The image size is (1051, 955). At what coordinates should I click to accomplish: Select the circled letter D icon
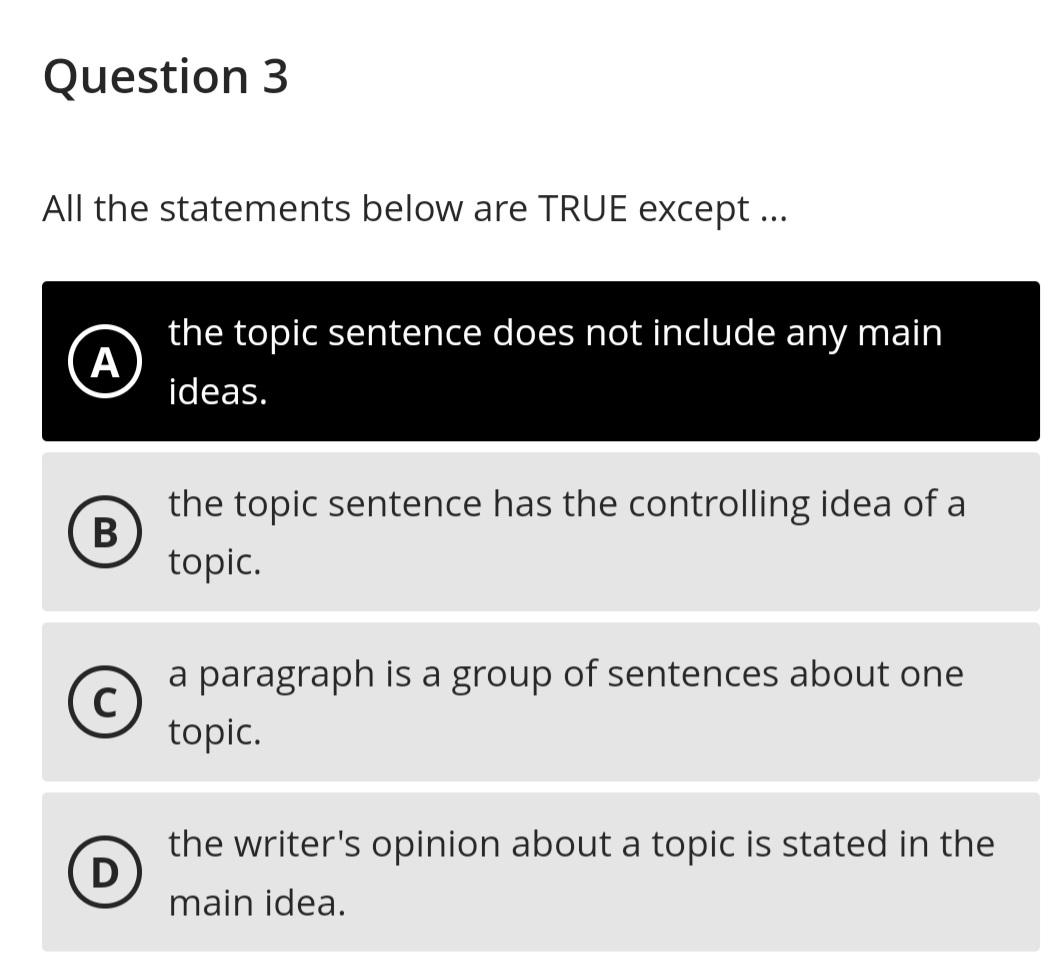click(x=105, y=873)
